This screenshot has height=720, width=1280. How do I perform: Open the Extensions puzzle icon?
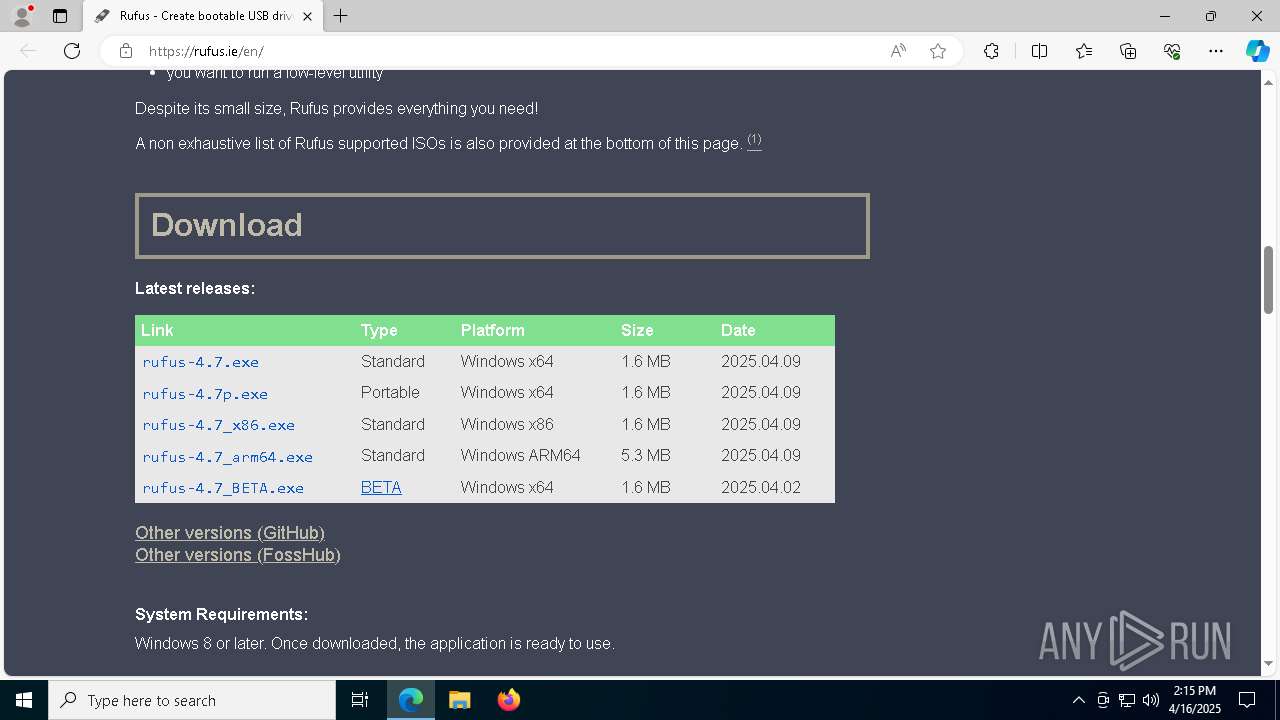(x=991, y=51)
